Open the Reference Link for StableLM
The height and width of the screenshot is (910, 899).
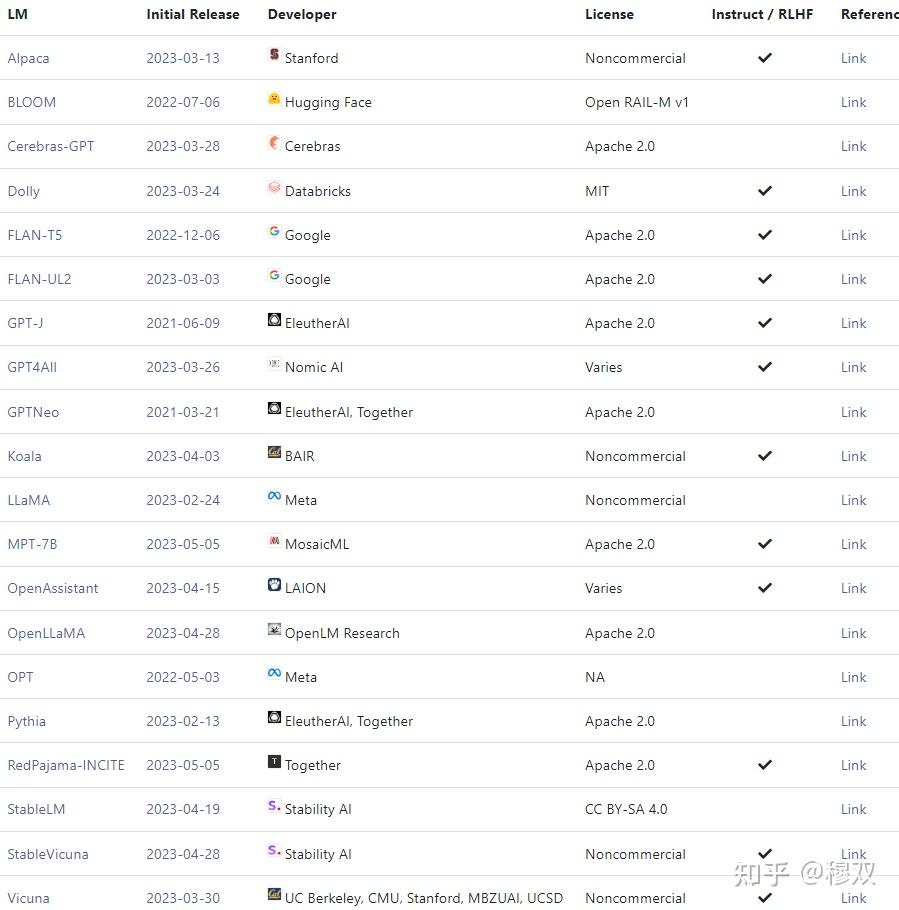[853, 809]
